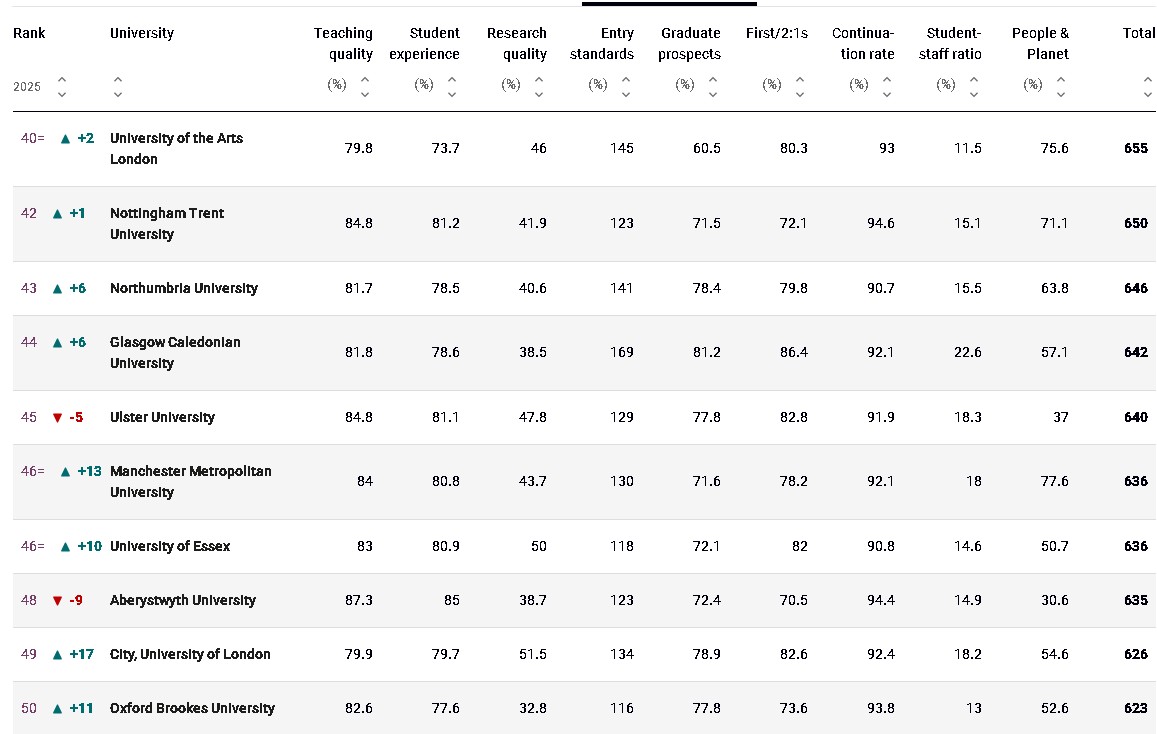Open City, University of London entry

coord(190,654)
